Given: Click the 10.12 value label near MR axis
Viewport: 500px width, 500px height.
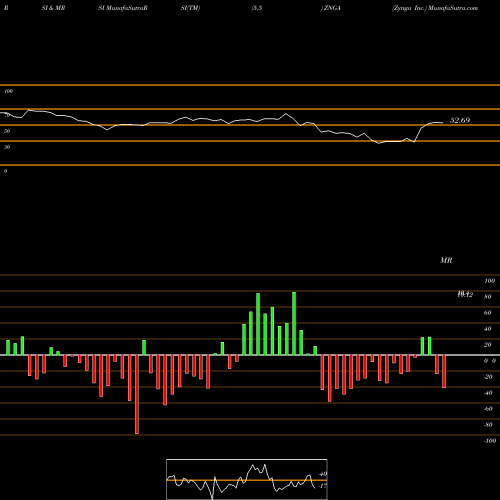Looking at the screenshot, I should [x=465, y=294].
